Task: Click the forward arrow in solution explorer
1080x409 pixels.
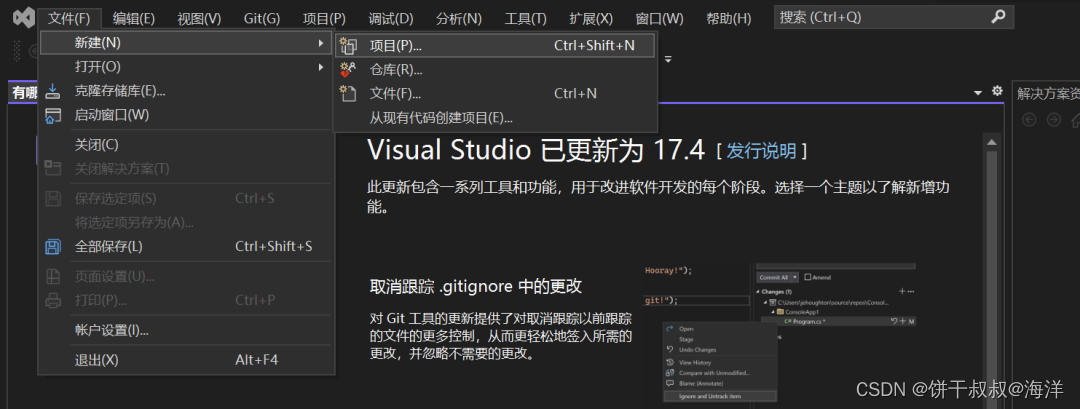Action: [1053, 120]
